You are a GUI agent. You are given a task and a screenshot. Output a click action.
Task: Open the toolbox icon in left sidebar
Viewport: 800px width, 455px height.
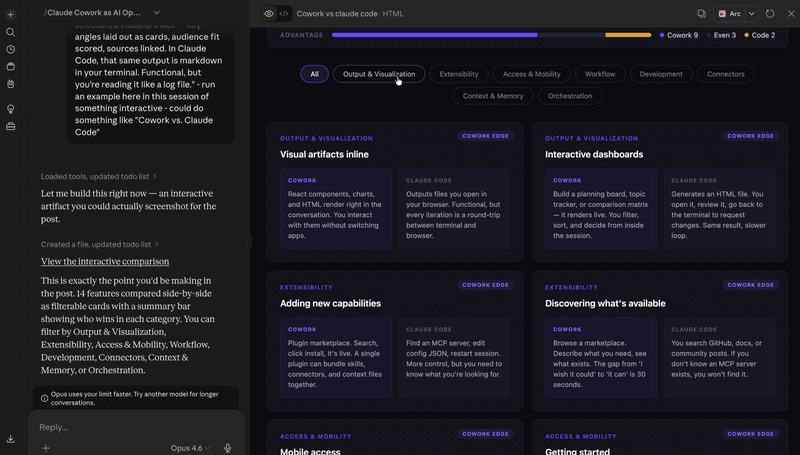point(10,126)
